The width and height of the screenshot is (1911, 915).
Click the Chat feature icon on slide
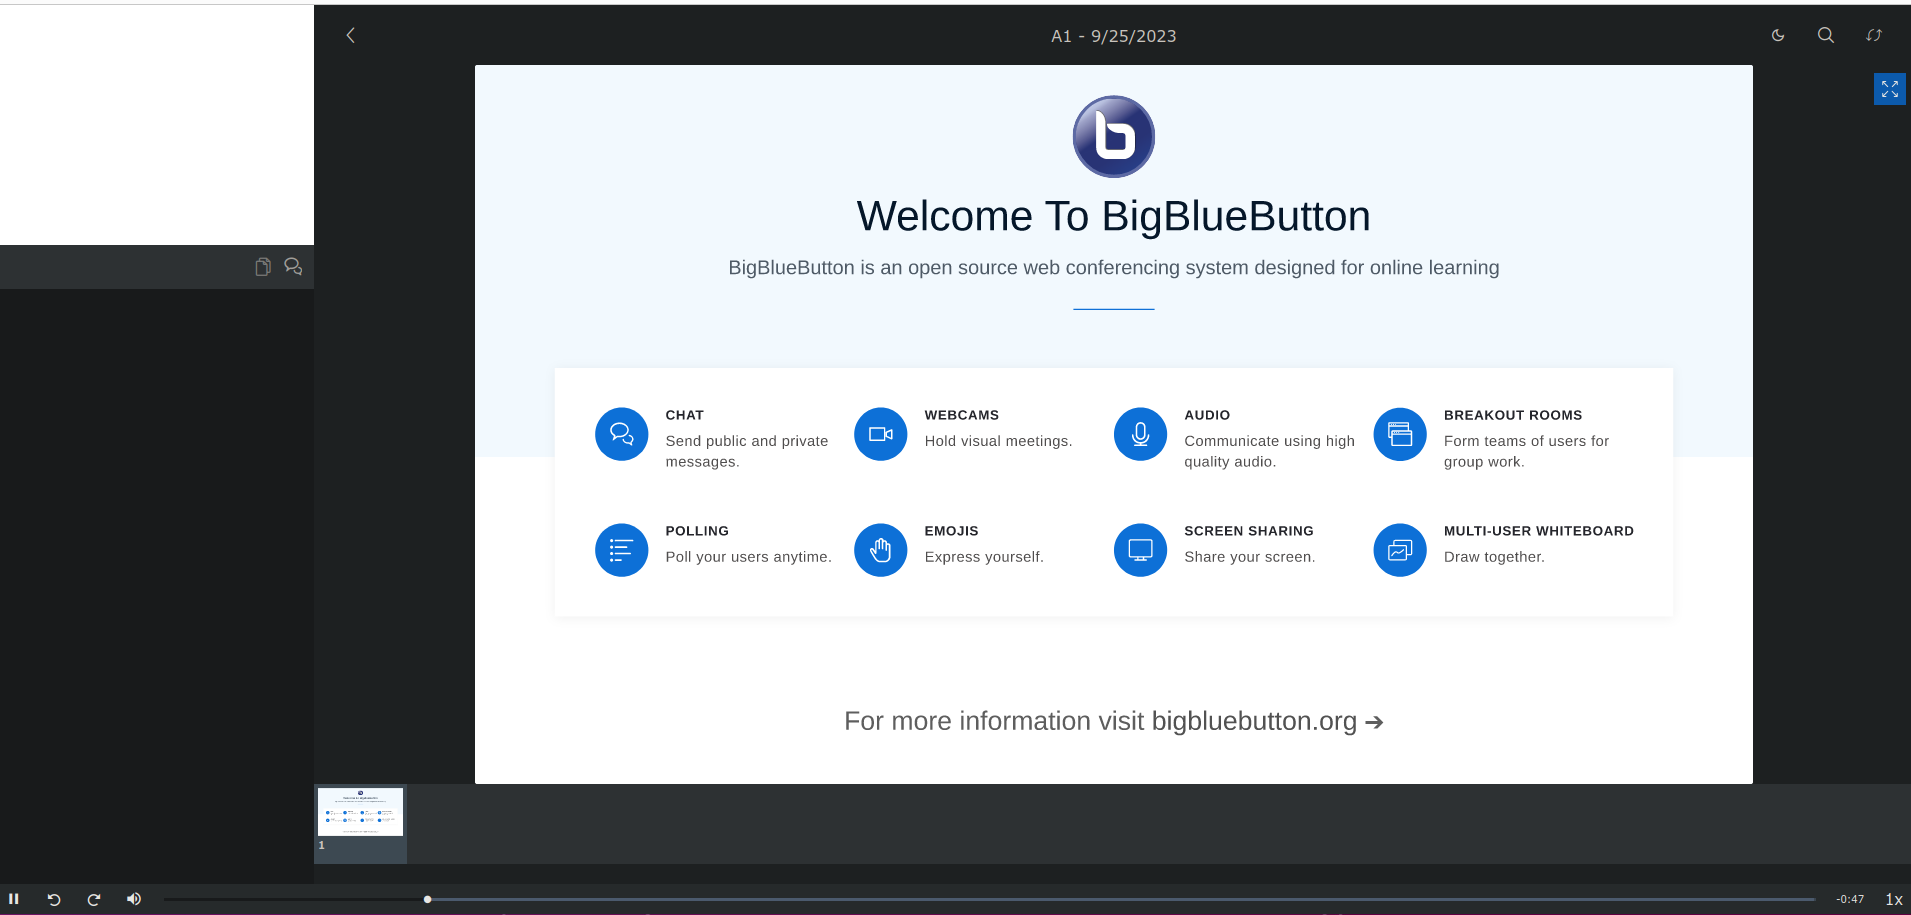(x=621, y=434)
